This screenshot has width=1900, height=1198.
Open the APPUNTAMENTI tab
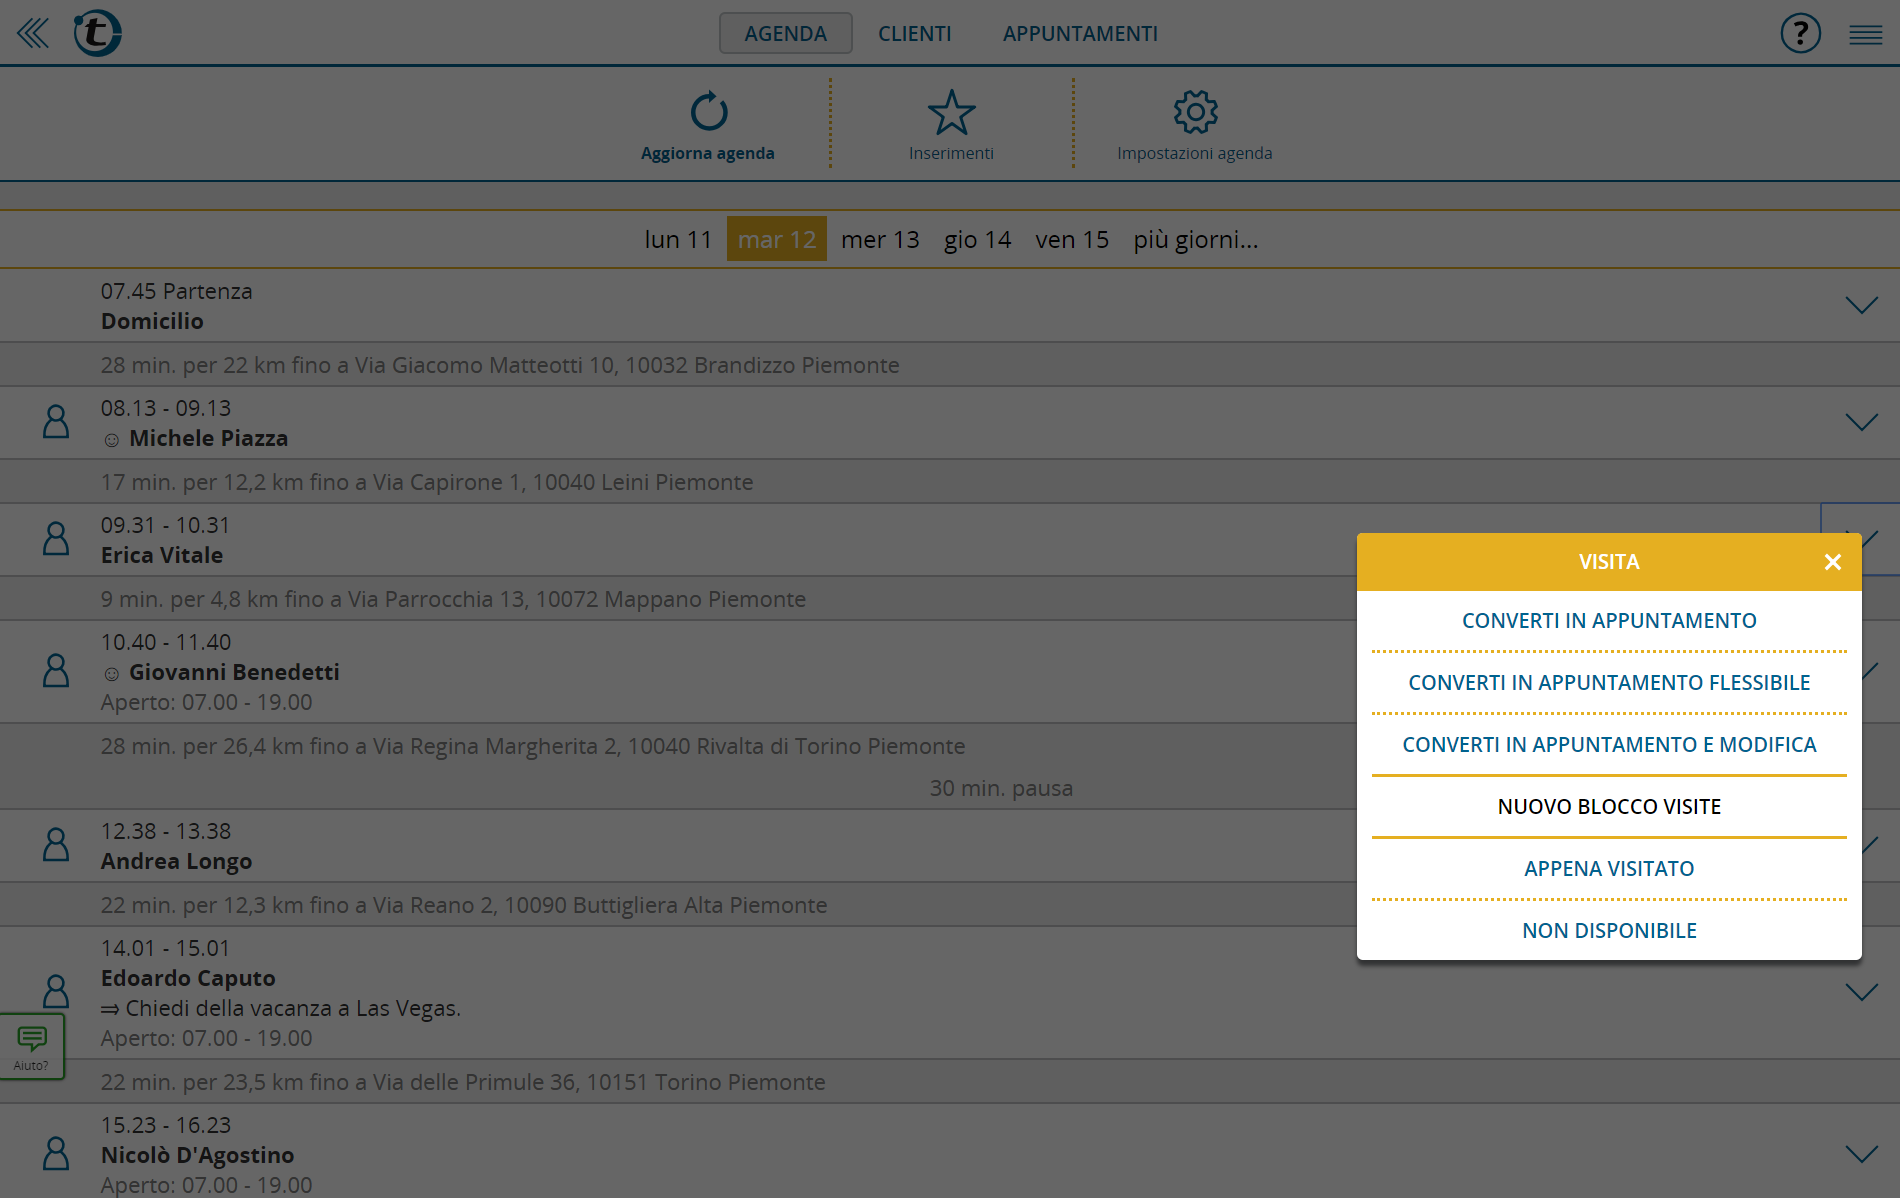pos(1079,32)
